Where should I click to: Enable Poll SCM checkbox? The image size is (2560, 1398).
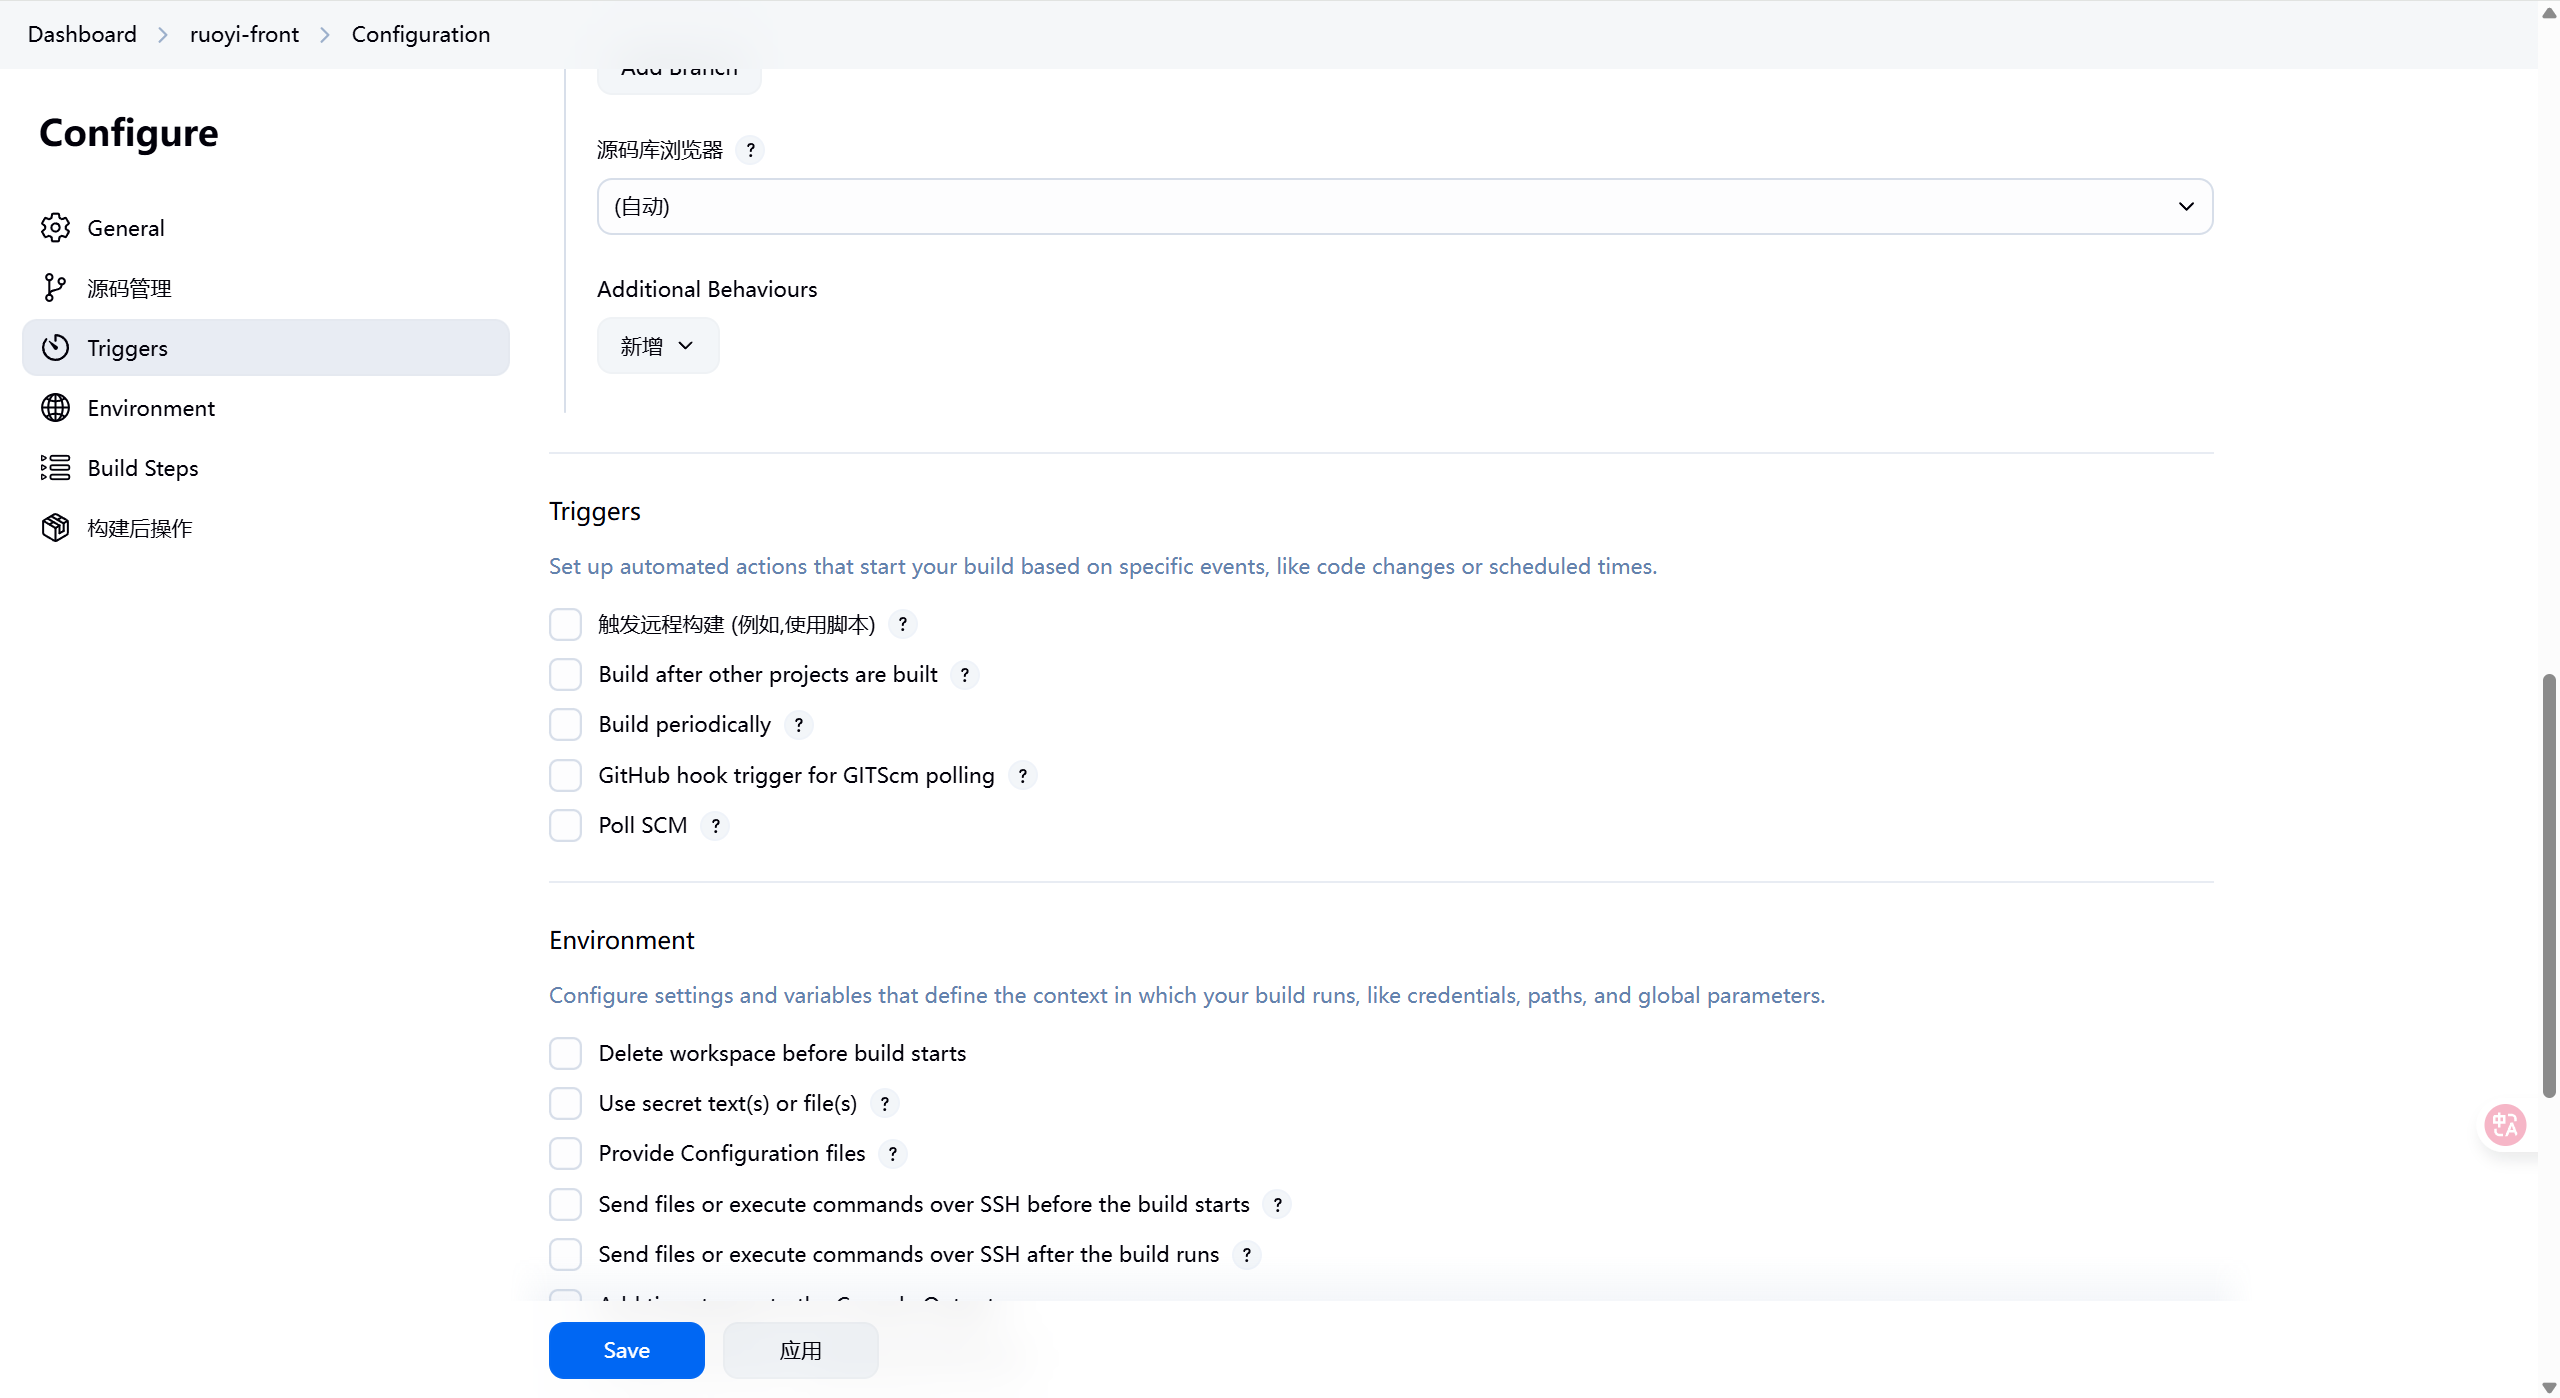point(565,826)
